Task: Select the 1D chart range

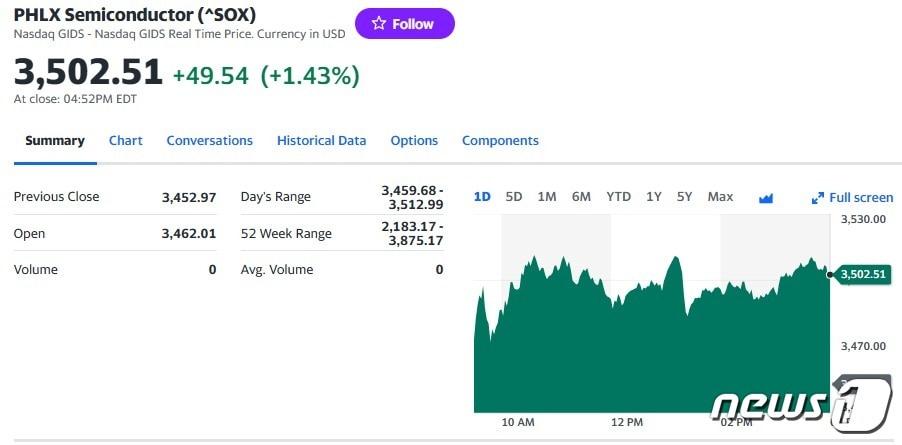Action: coord(482,197)
